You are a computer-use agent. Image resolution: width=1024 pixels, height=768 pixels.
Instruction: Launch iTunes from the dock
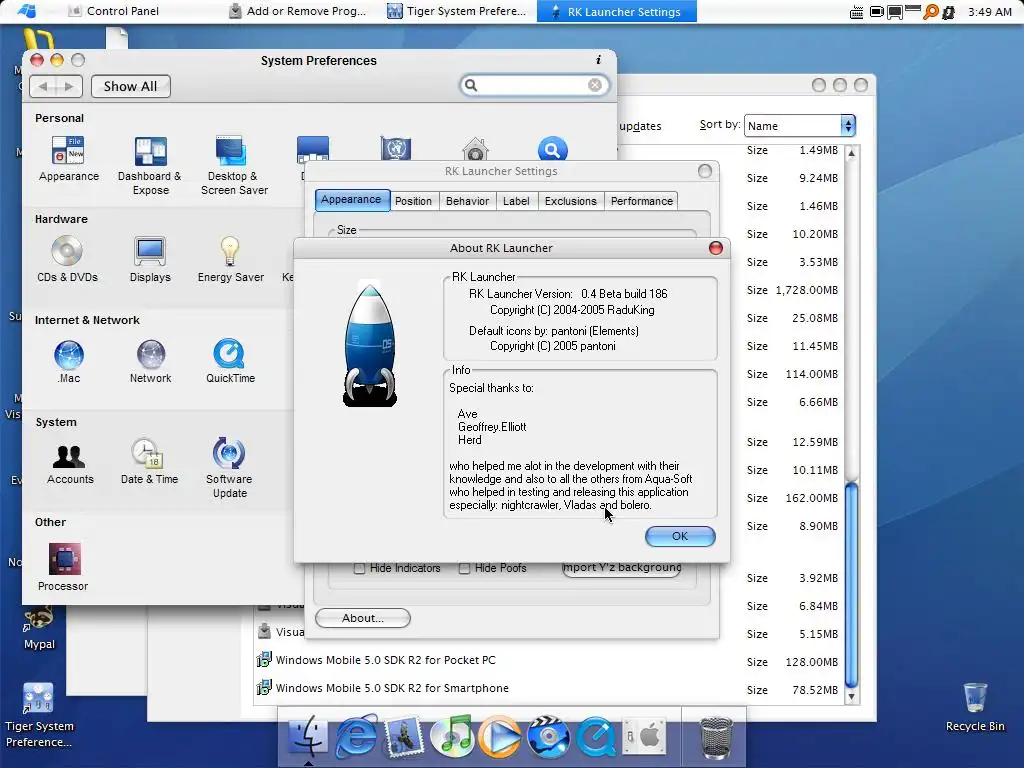pos(452,736)
